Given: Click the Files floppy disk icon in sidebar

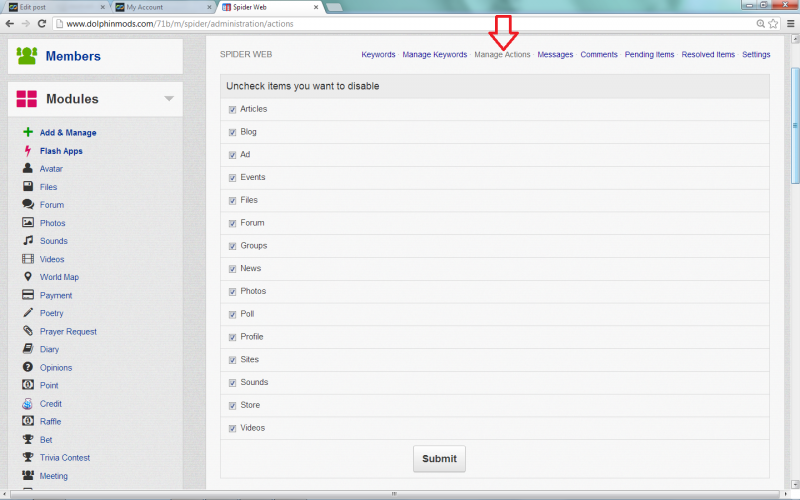Looking at the screenshot, I should pyautogui.click(x=28, y=187).
